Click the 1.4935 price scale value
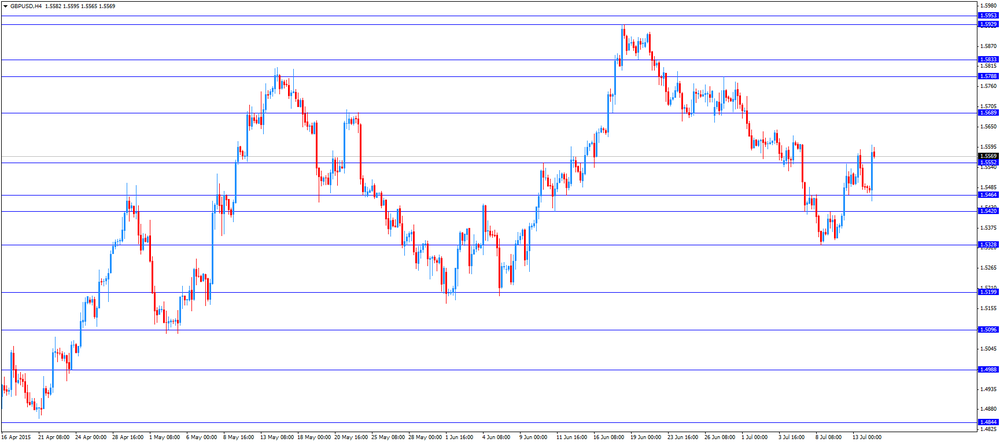The height and width of the screenshot is (442, 1000). [987, 389]
